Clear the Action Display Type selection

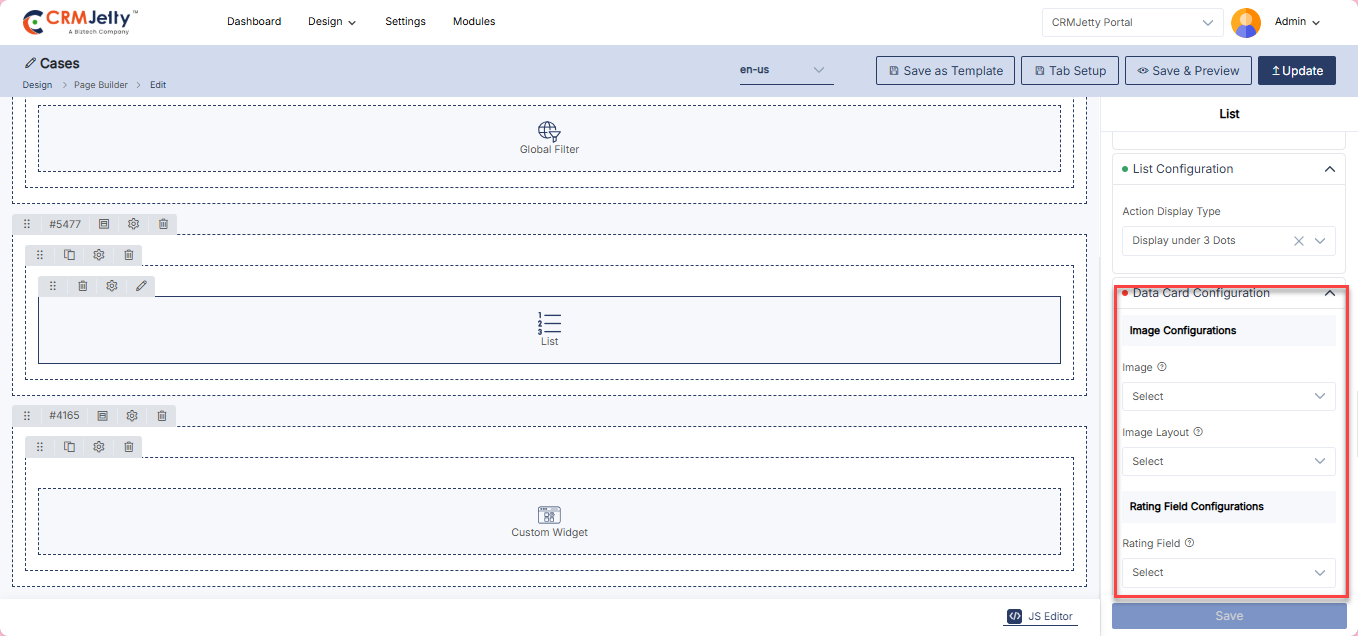pos(1298,241)
